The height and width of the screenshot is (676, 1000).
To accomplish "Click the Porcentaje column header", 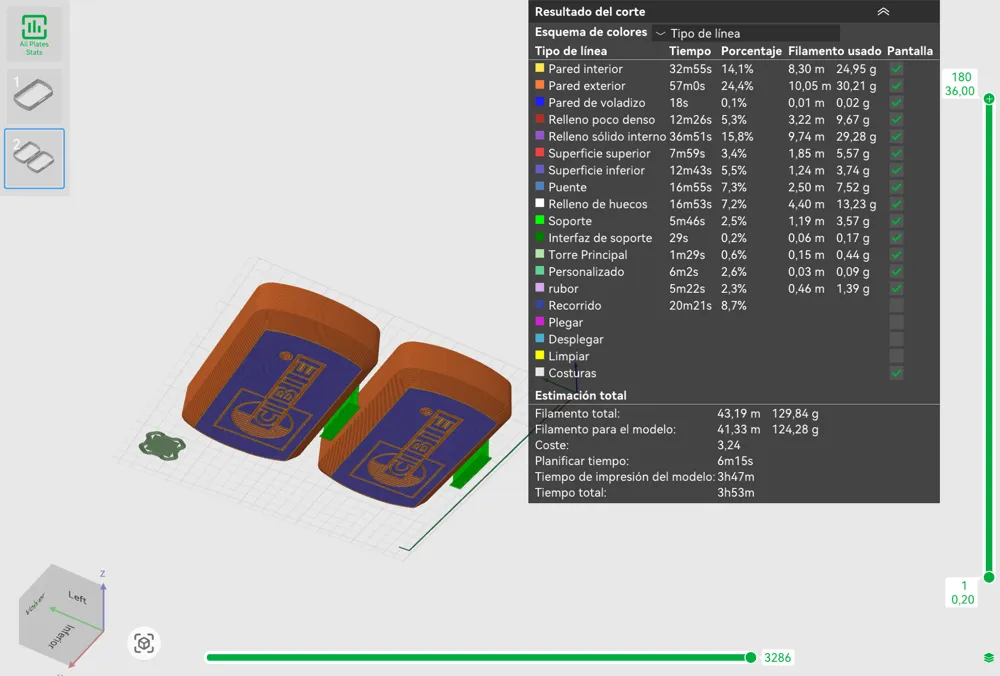I will coord(751,51).
